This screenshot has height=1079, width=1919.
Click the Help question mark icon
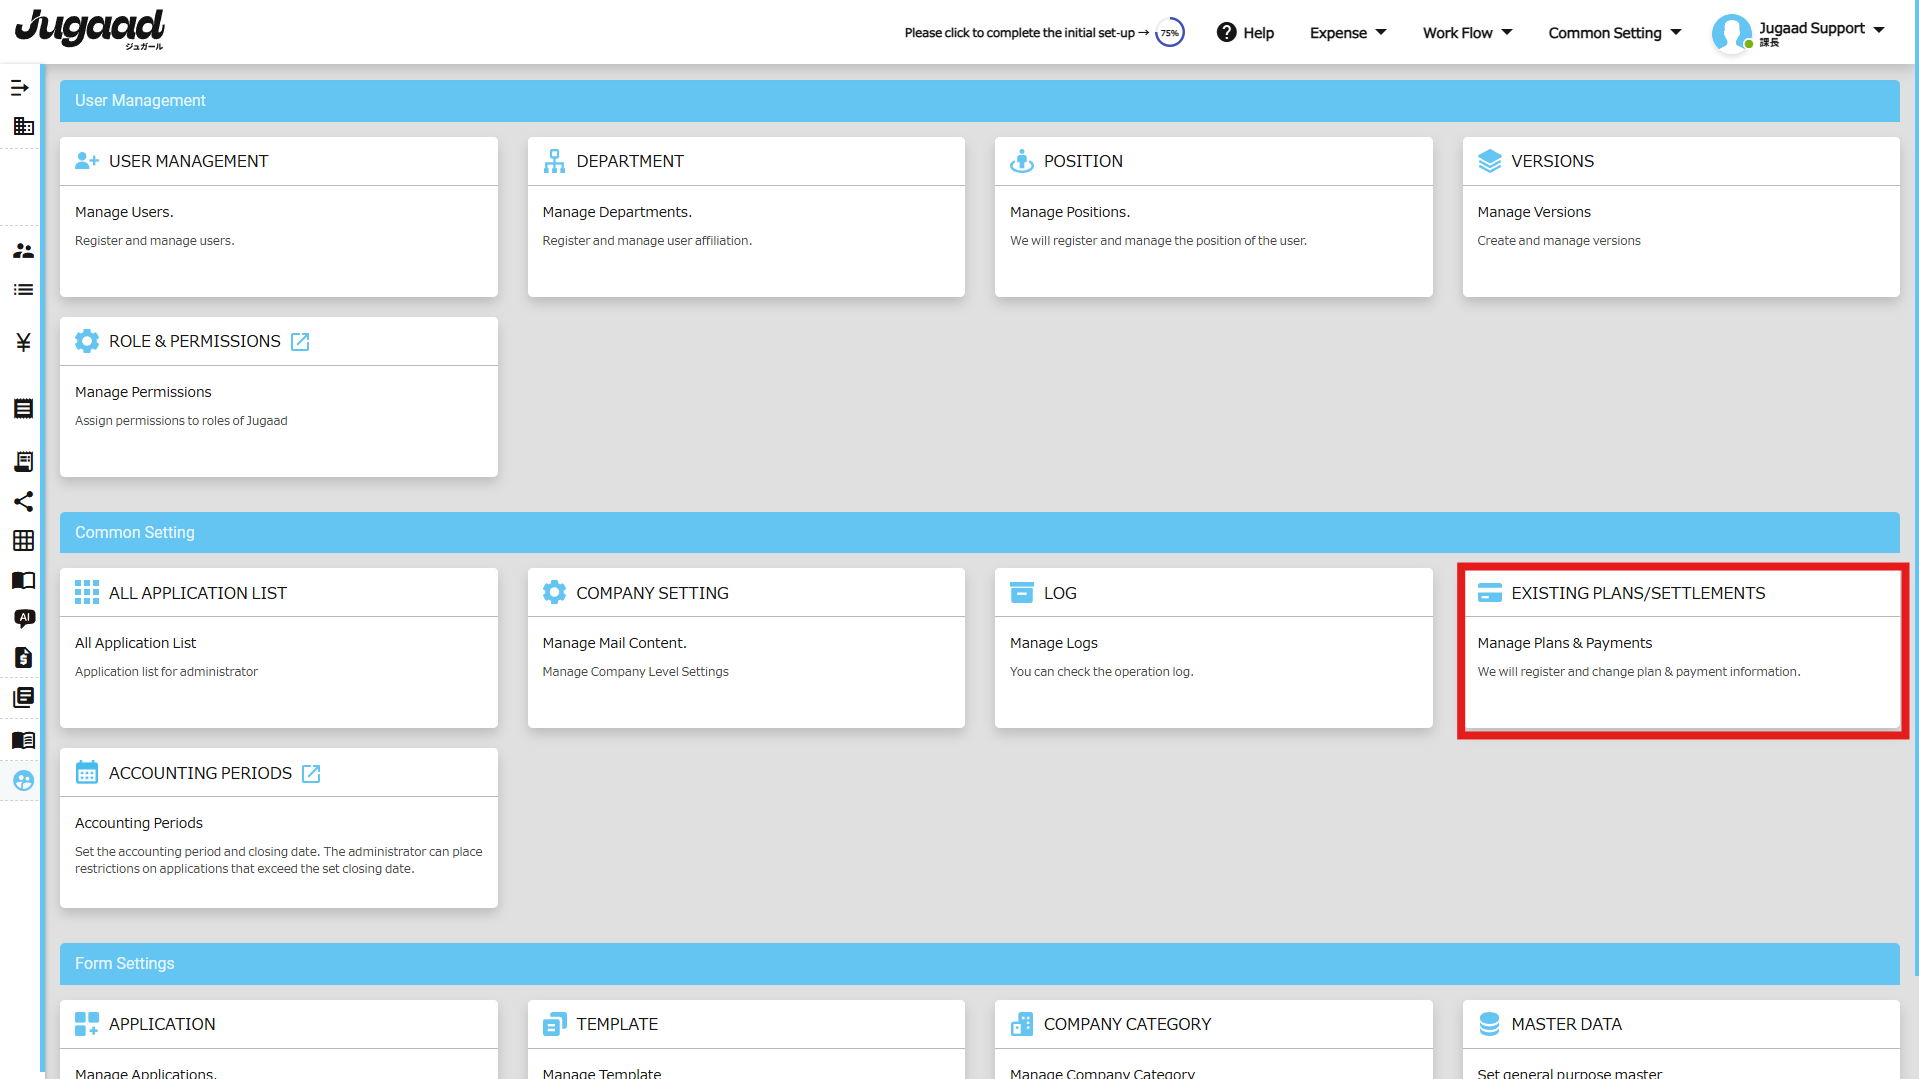click(1226, 32)
